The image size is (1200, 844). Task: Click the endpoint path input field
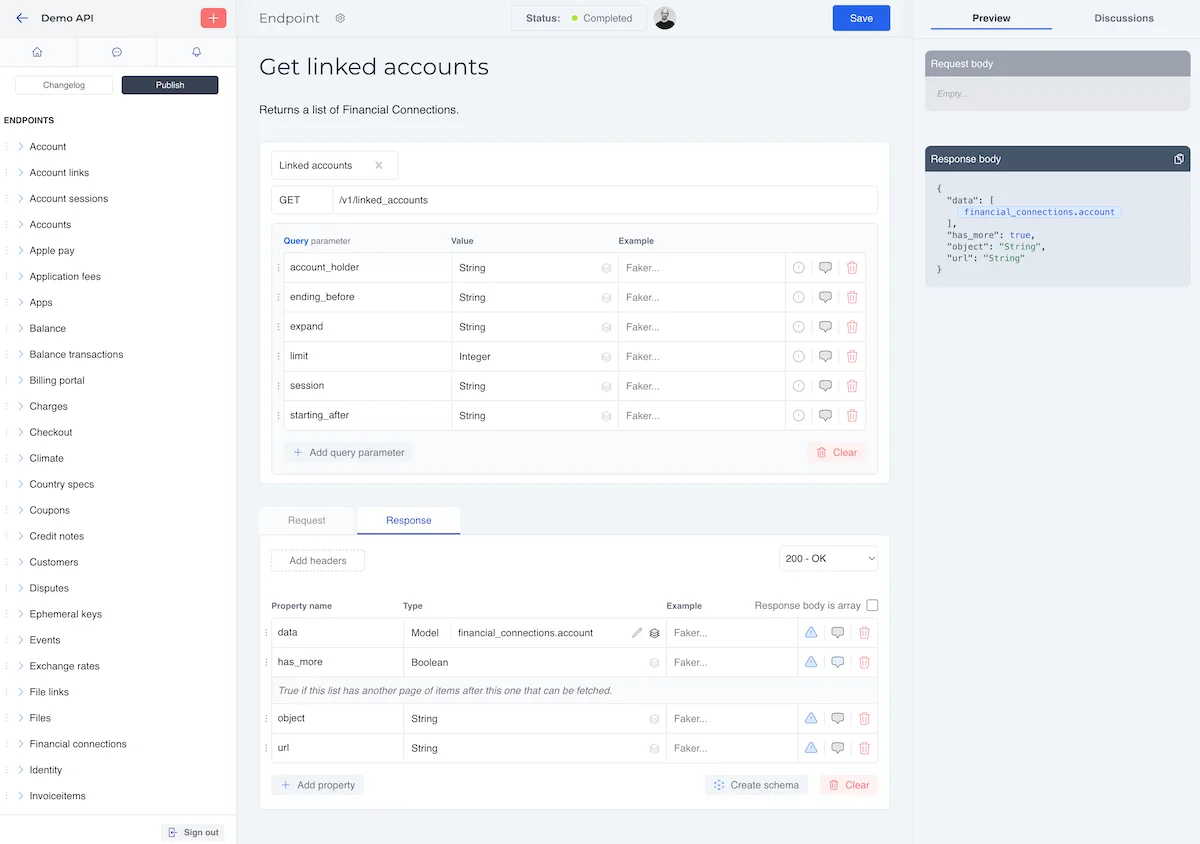click(604, 200)
